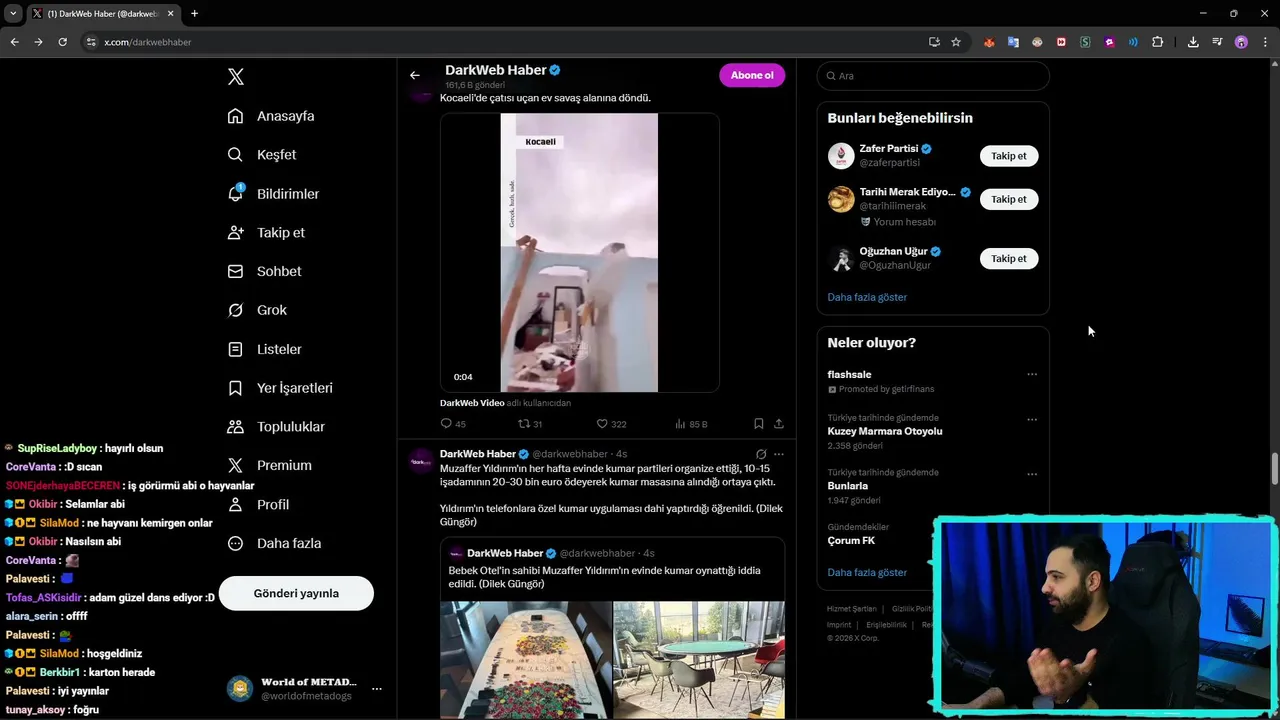Image resolution: width=1280 pixels, height=720 pixels.
Task: Like the Kocaeli post with 322 likes
Action: (x=611, y=424)
